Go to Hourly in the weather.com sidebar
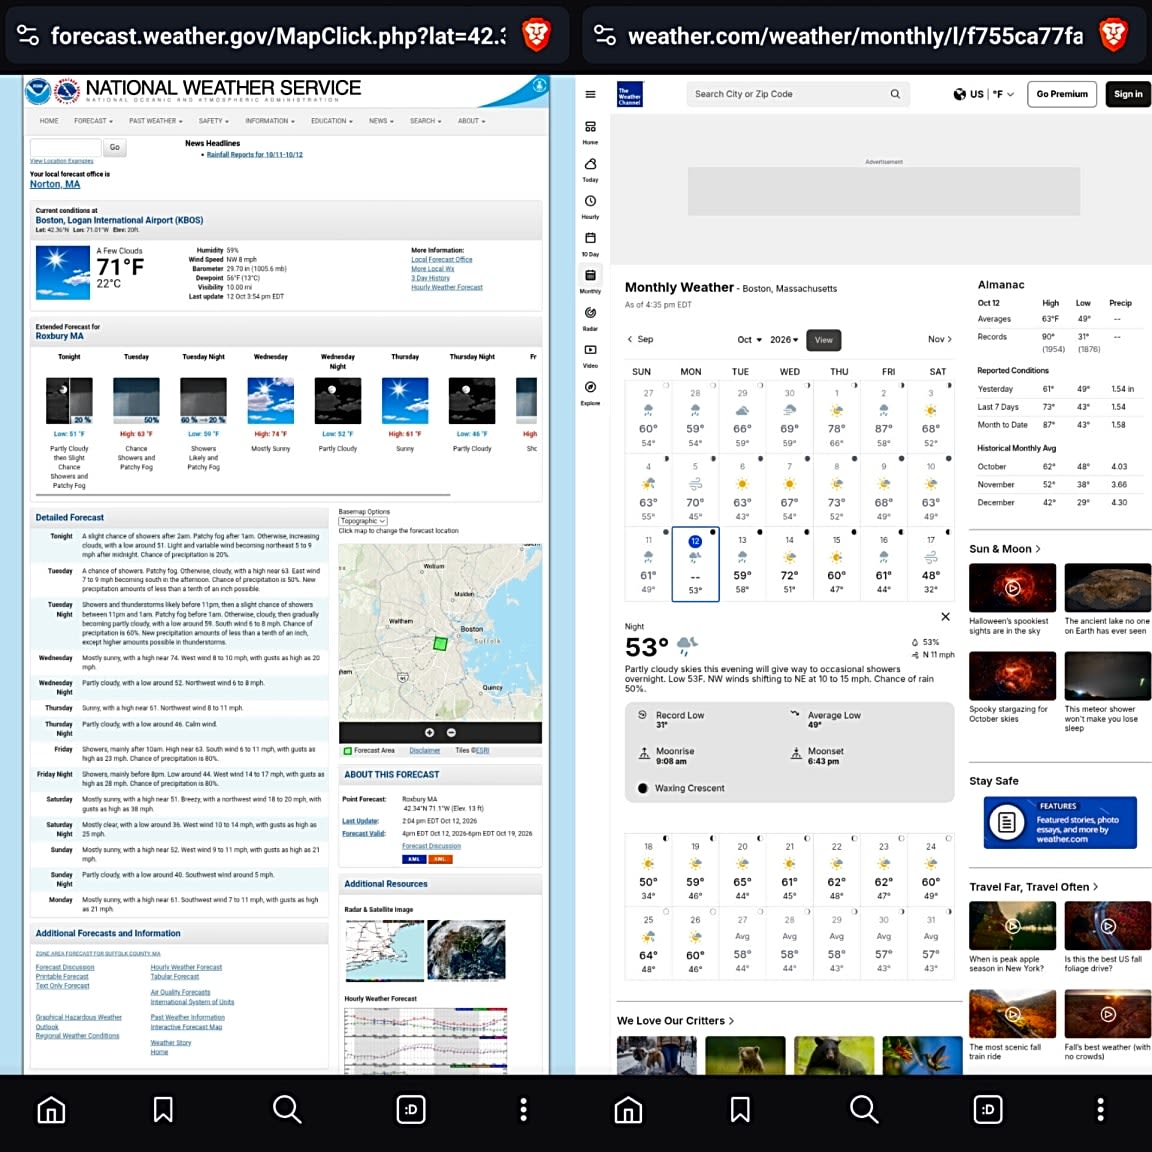This screenshot has width=1152, height=1152. (x=590, y=206)
